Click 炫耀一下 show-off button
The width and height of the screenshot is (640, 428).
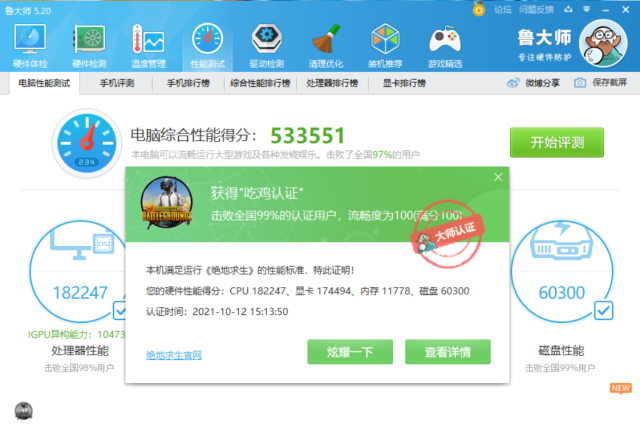coord(350,352)
